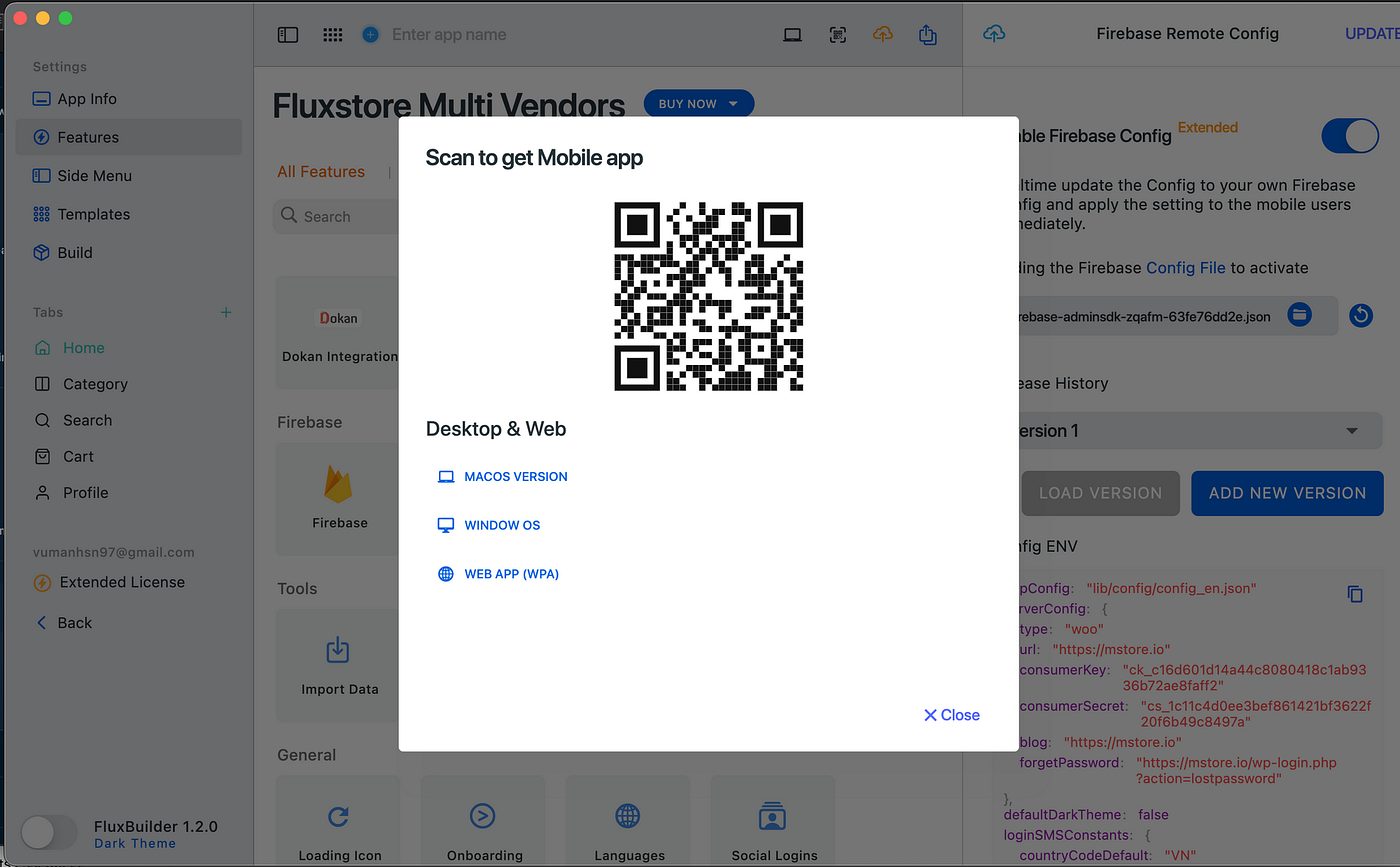The image size is (1400, 867).
Task: Click the WEB APP (WPA) link
Action: click(498, 574)
